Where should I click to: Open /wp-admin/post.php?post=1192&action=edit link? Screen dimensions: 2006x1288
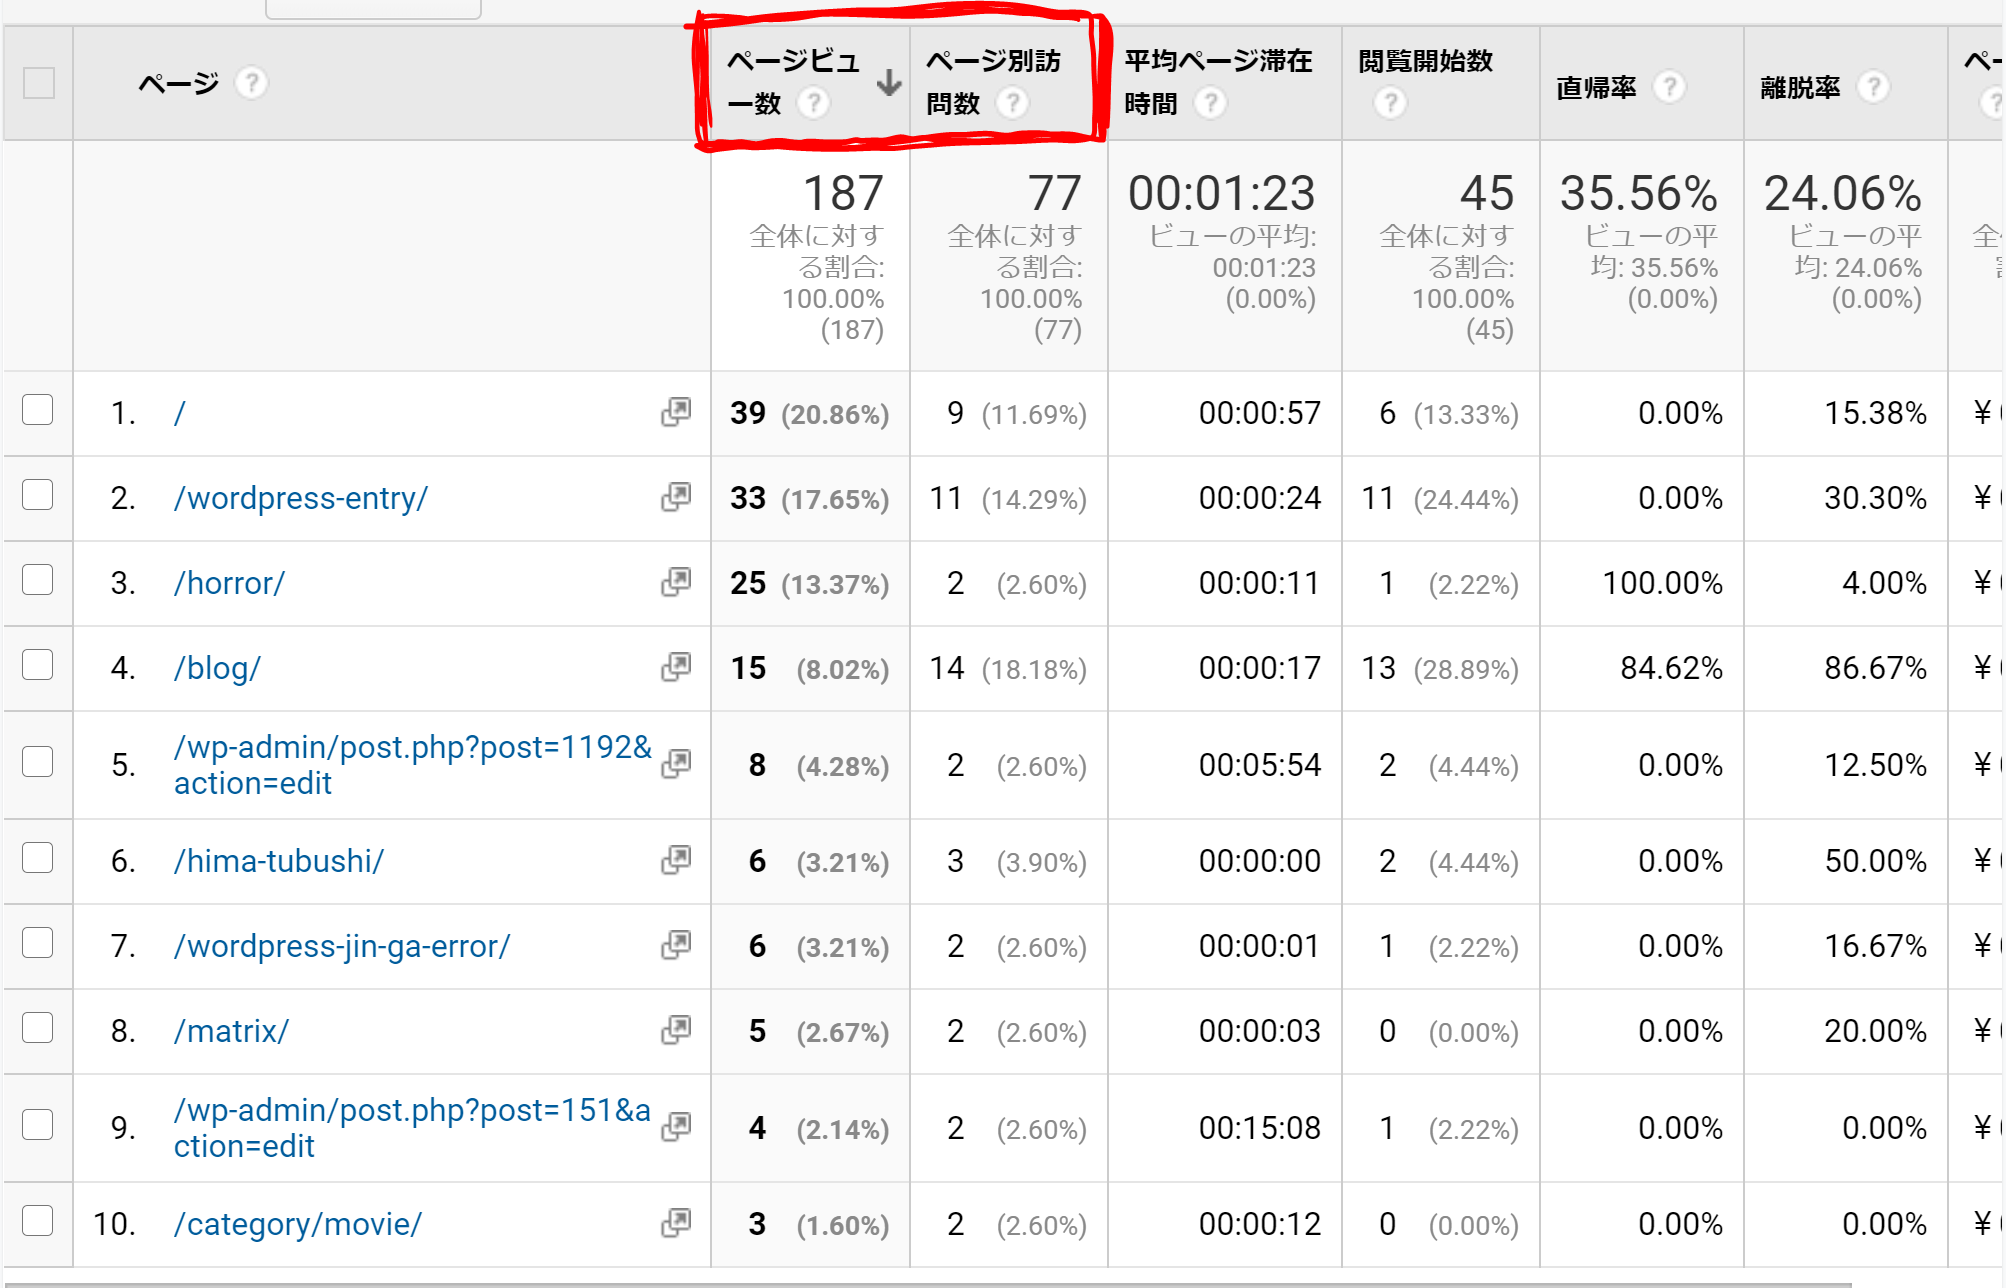point(412,765)
